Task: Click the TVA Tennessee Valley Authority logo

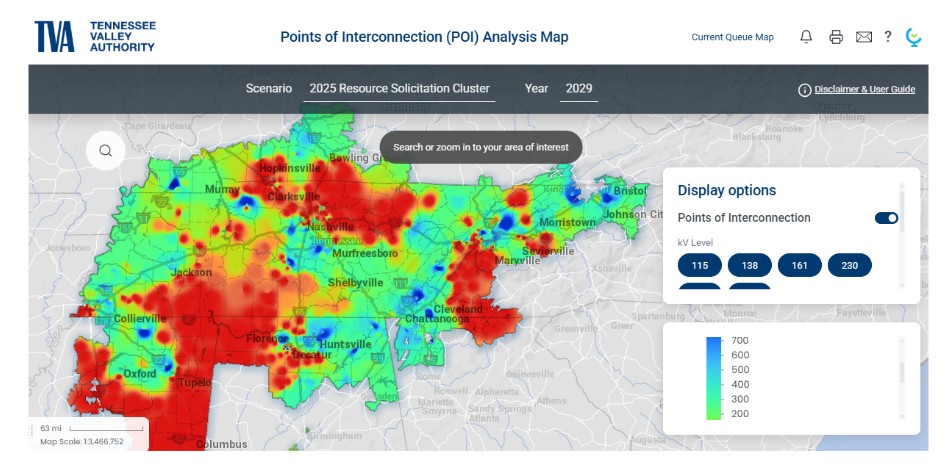Action: [95, 36]
